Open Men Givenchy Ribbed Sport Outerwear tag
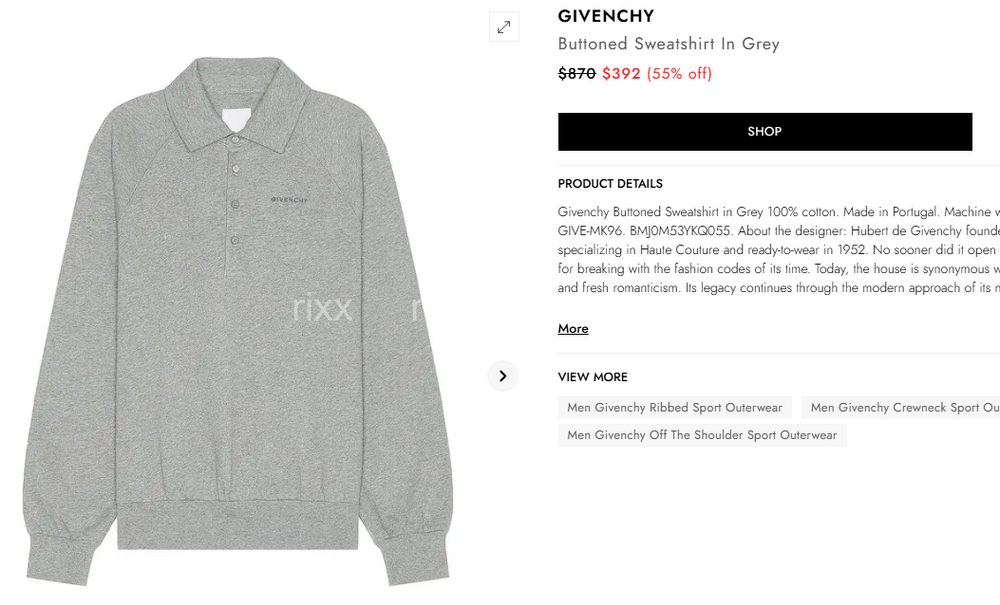The height and width of the screenshot is (605, 1000). [675, 408]
